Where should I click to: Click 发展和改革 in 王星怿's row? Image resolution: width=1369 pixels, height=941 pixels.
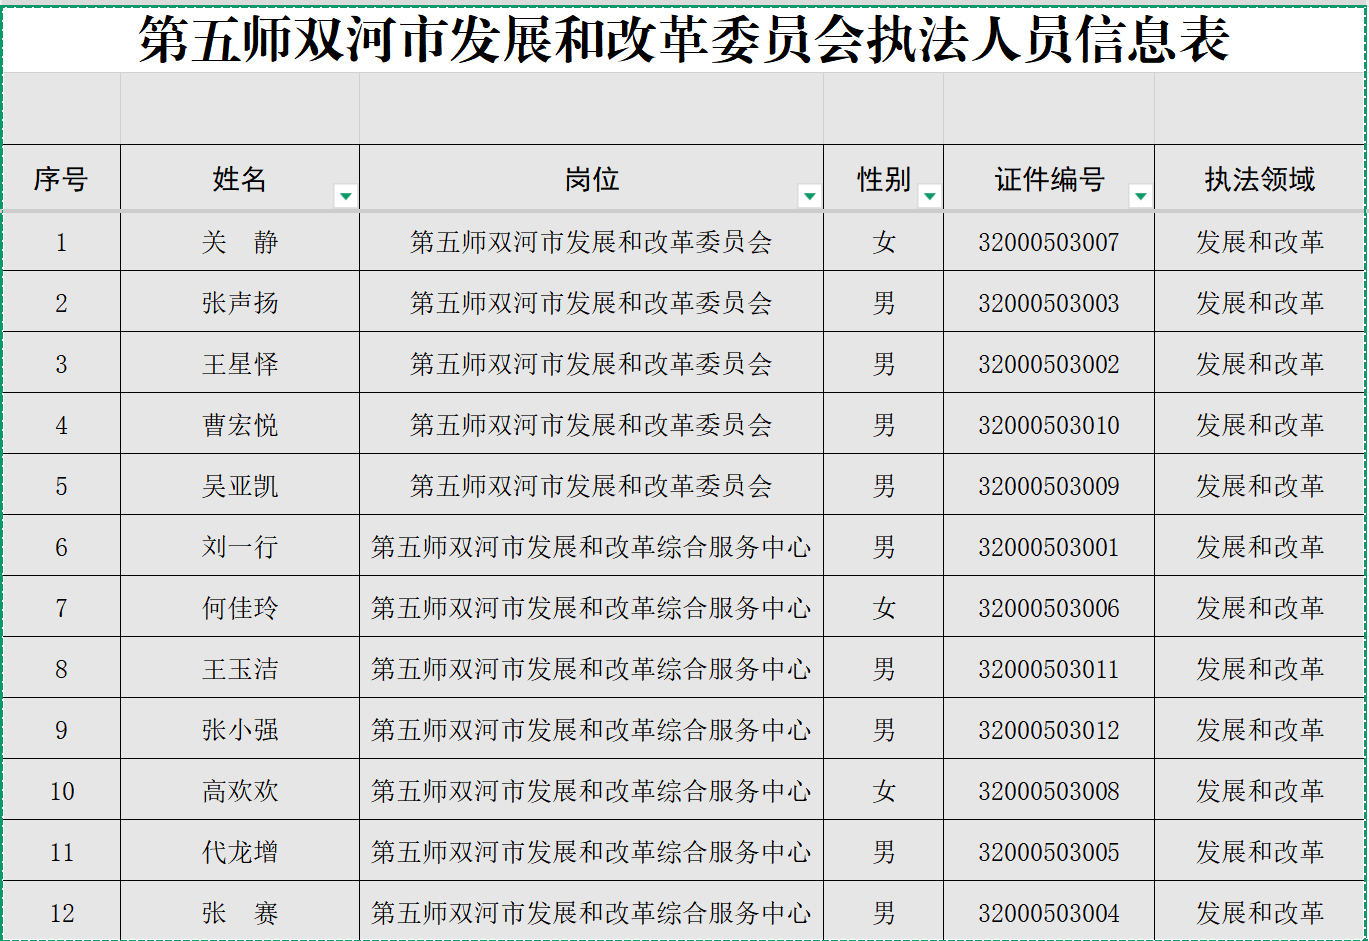point(1260,364)
